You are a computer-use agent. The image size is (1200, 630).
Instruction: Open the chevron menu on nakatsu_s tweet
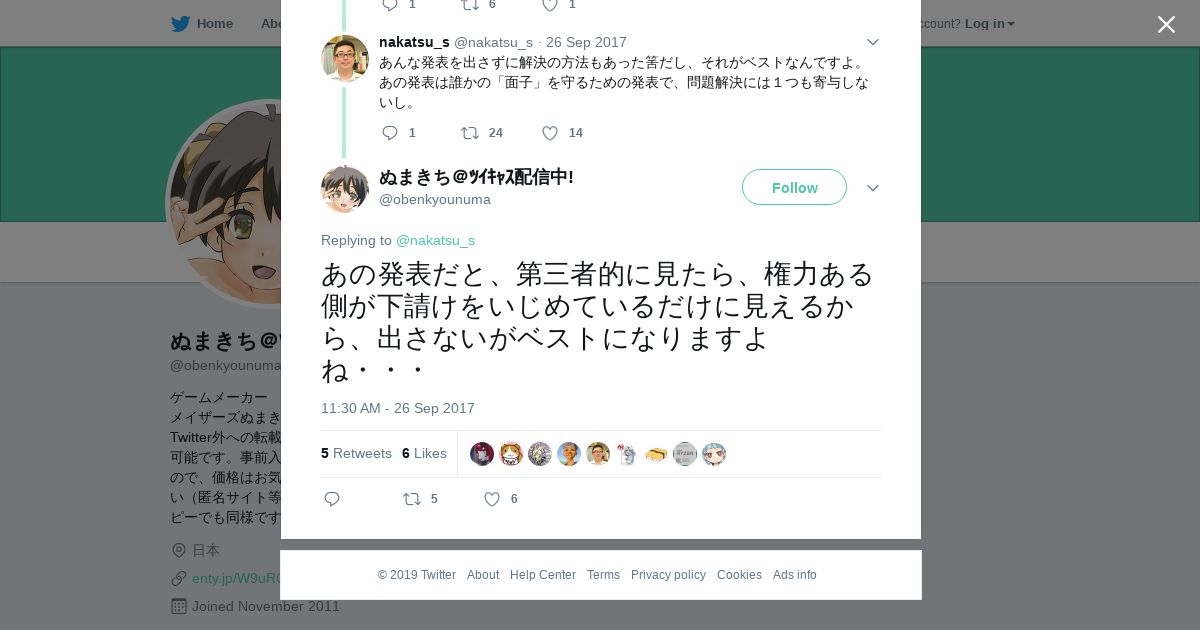pyautogui.click(x=872, y=42)
